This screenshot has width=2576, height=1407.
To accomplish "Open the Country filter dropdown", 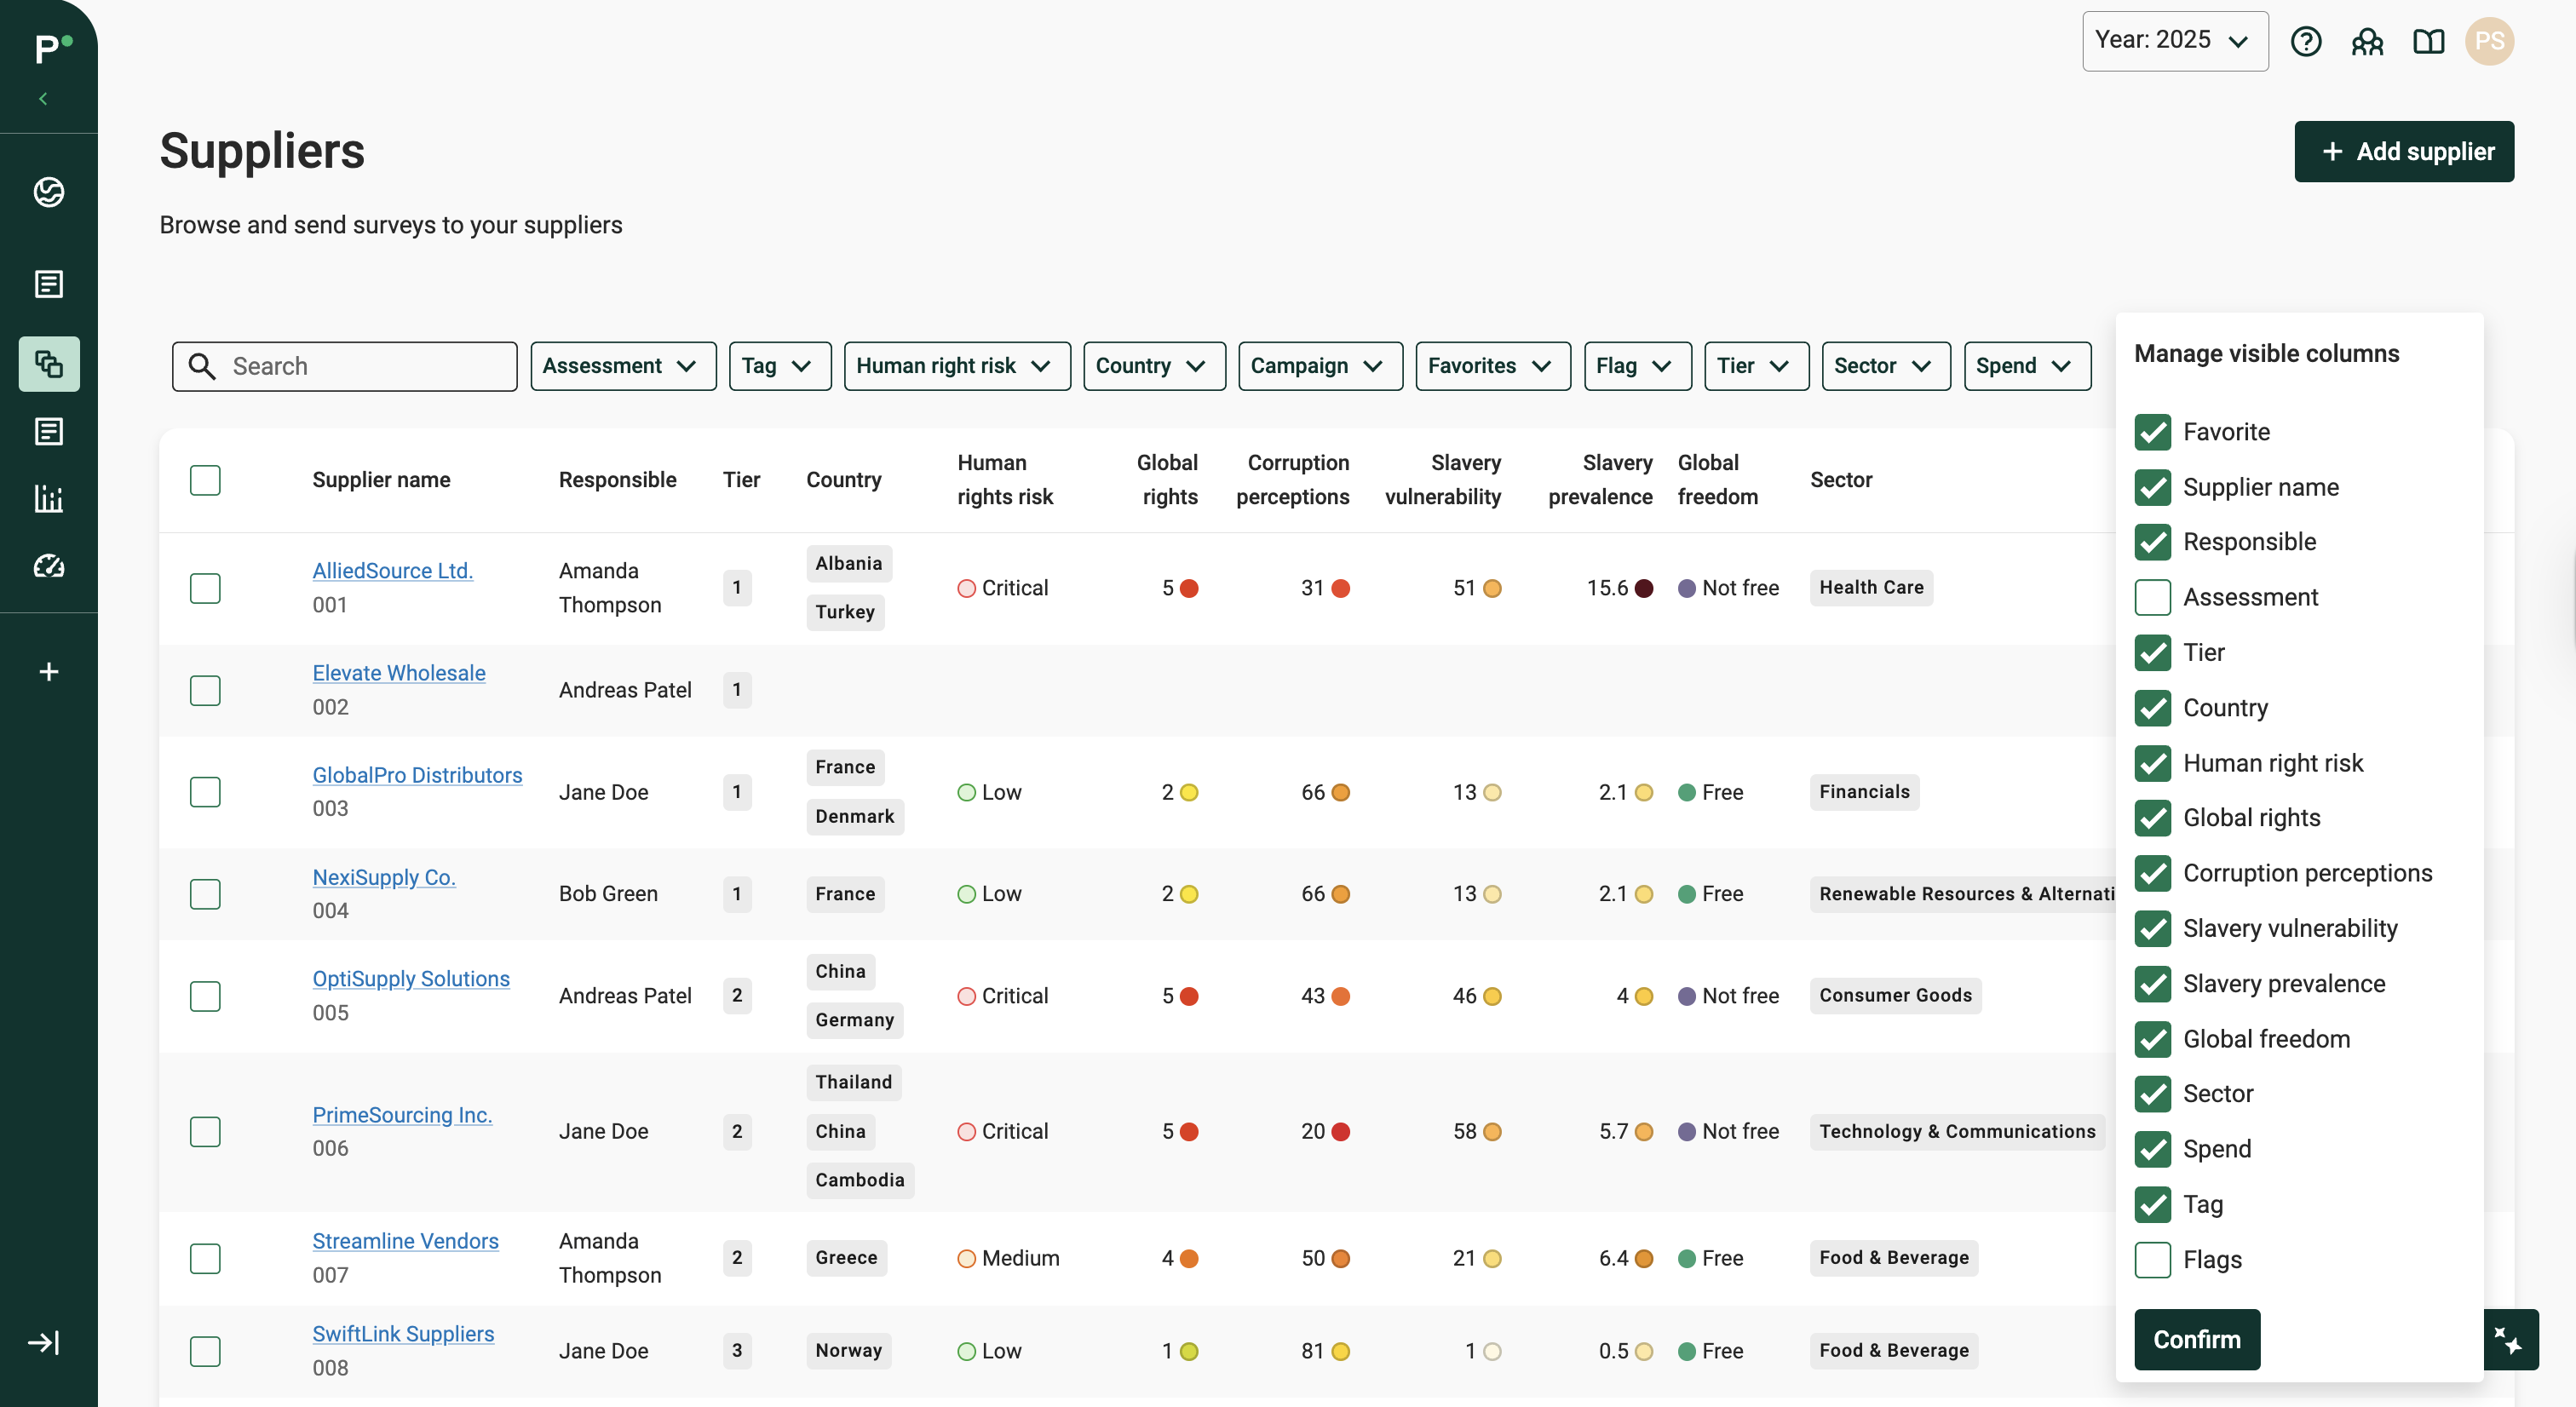I will coord(1153,366).
